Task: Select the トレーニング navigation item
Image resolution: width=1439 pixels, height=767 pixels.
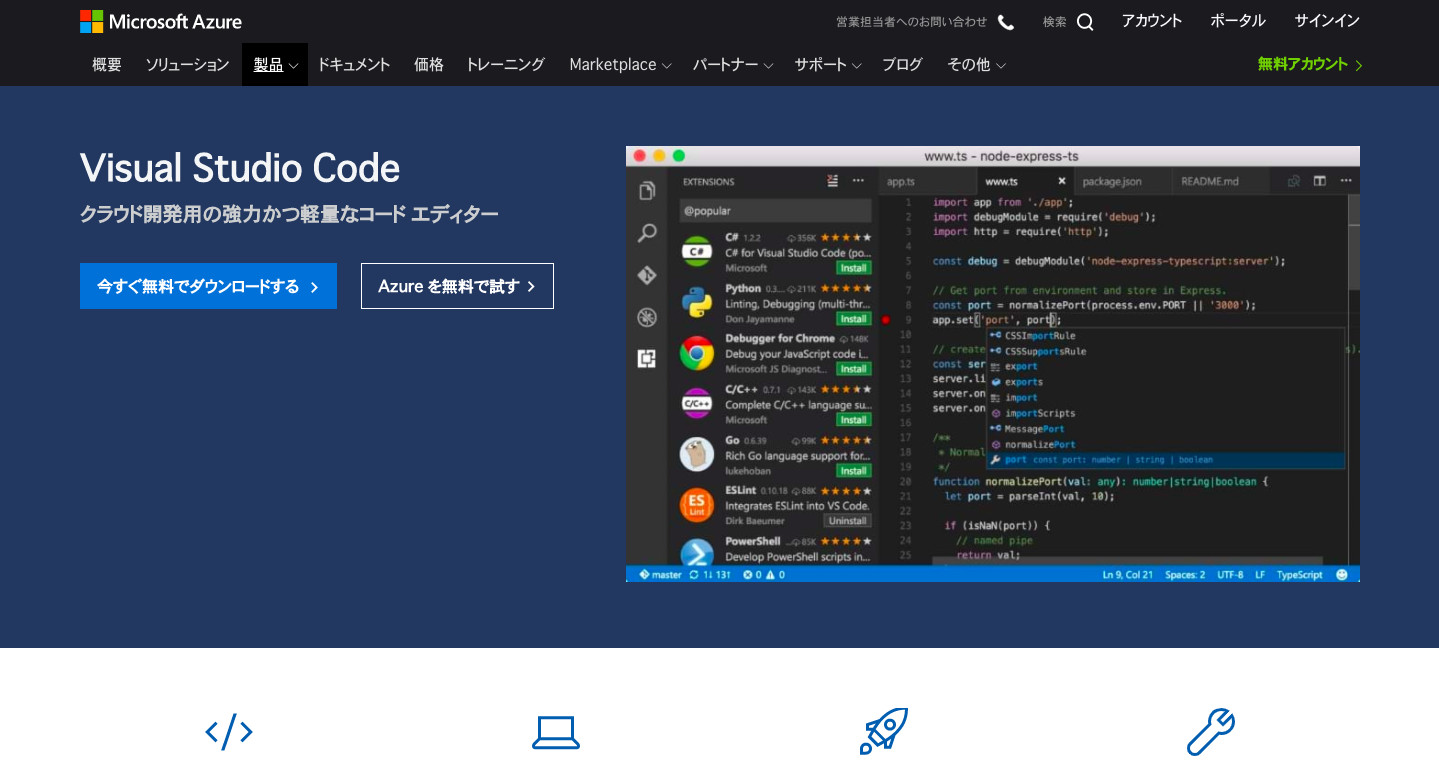Action: pos(505,65)
